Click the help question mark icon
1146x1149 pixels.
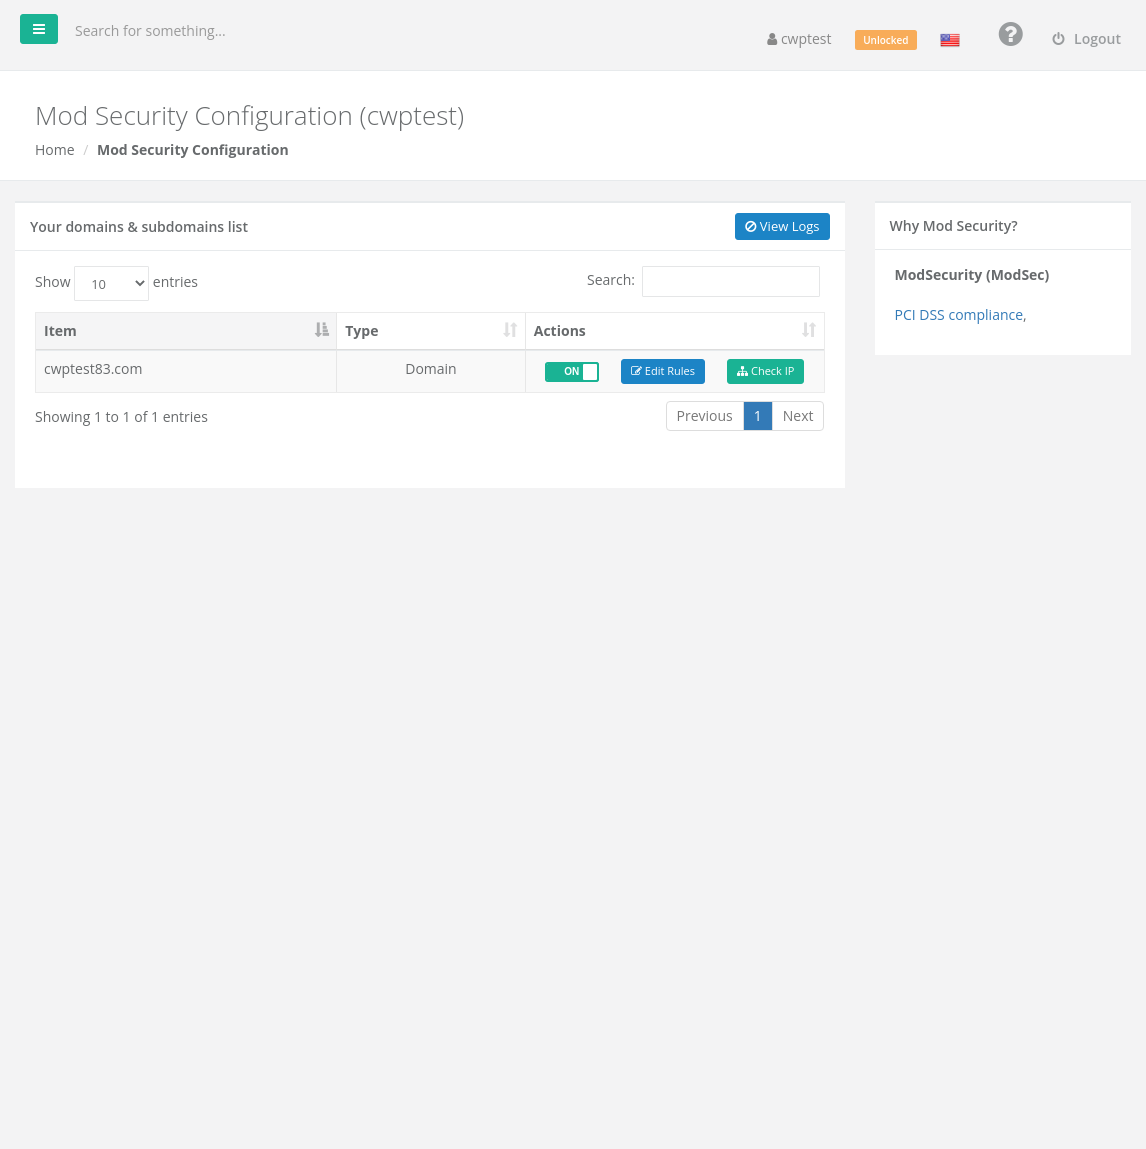(1010, 34)
